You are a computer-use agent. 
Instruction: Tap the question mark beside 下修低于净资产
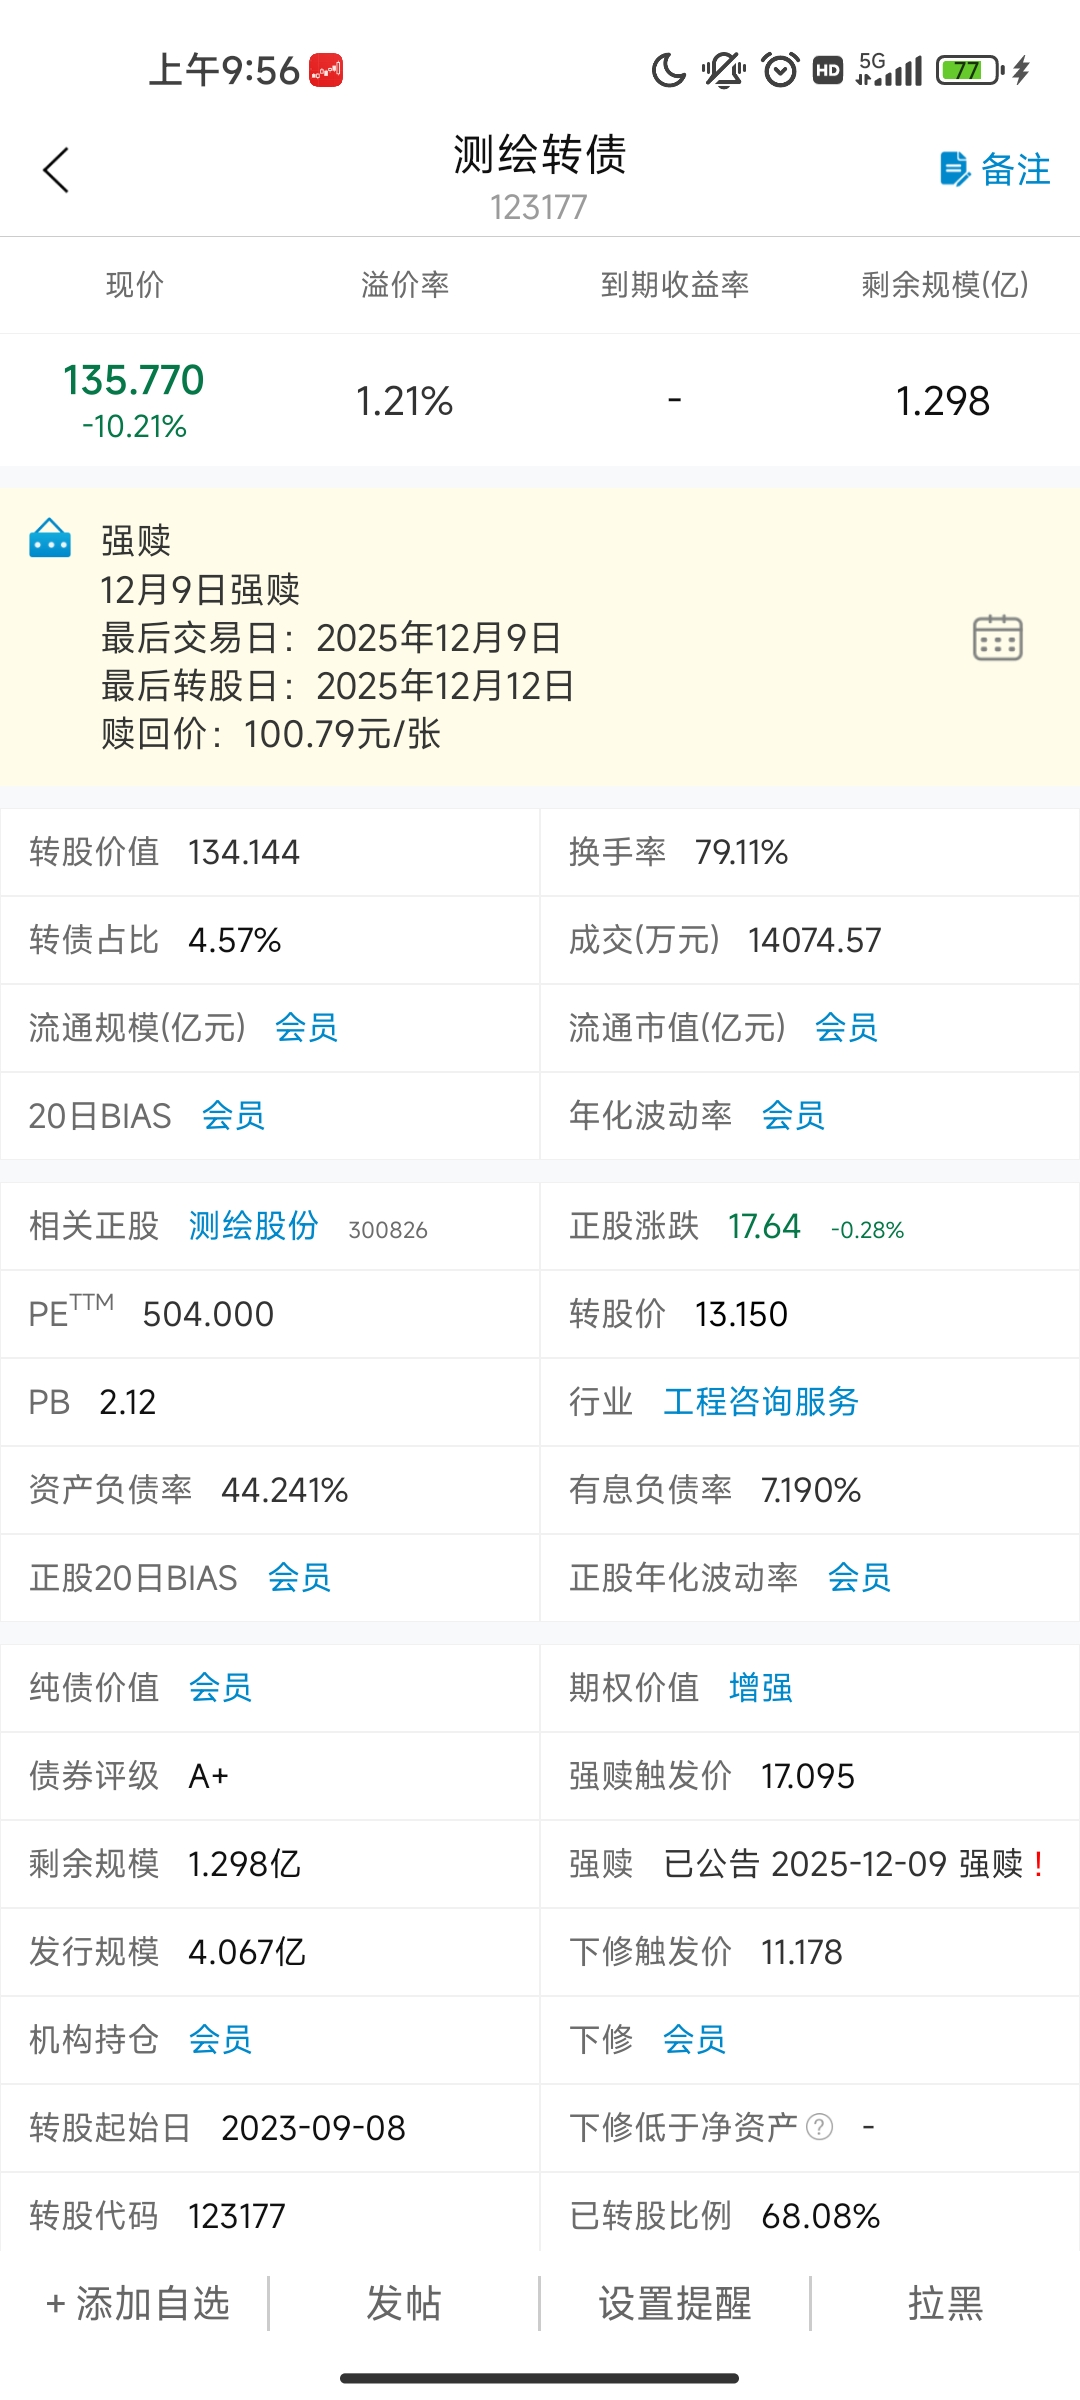click(819, 2127)
